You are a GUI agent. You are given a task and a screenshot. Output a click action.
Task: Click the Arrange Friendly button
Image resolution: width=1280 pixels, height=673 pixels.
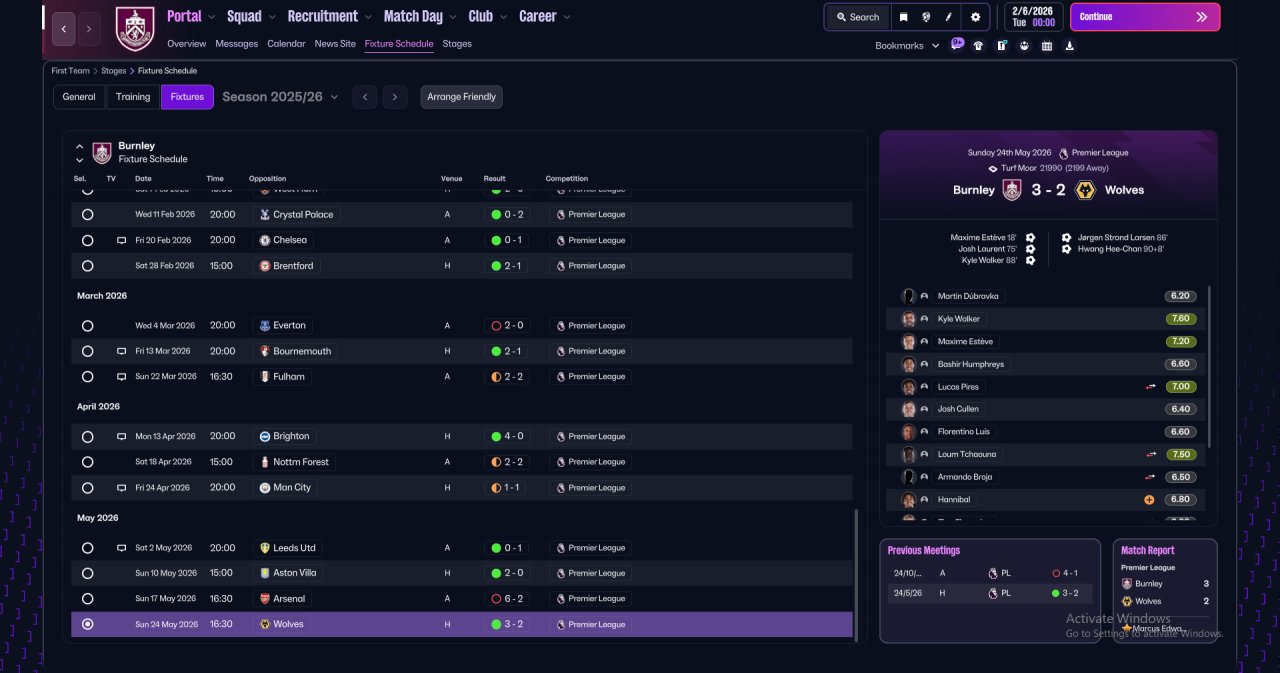[x=461, y=97]
